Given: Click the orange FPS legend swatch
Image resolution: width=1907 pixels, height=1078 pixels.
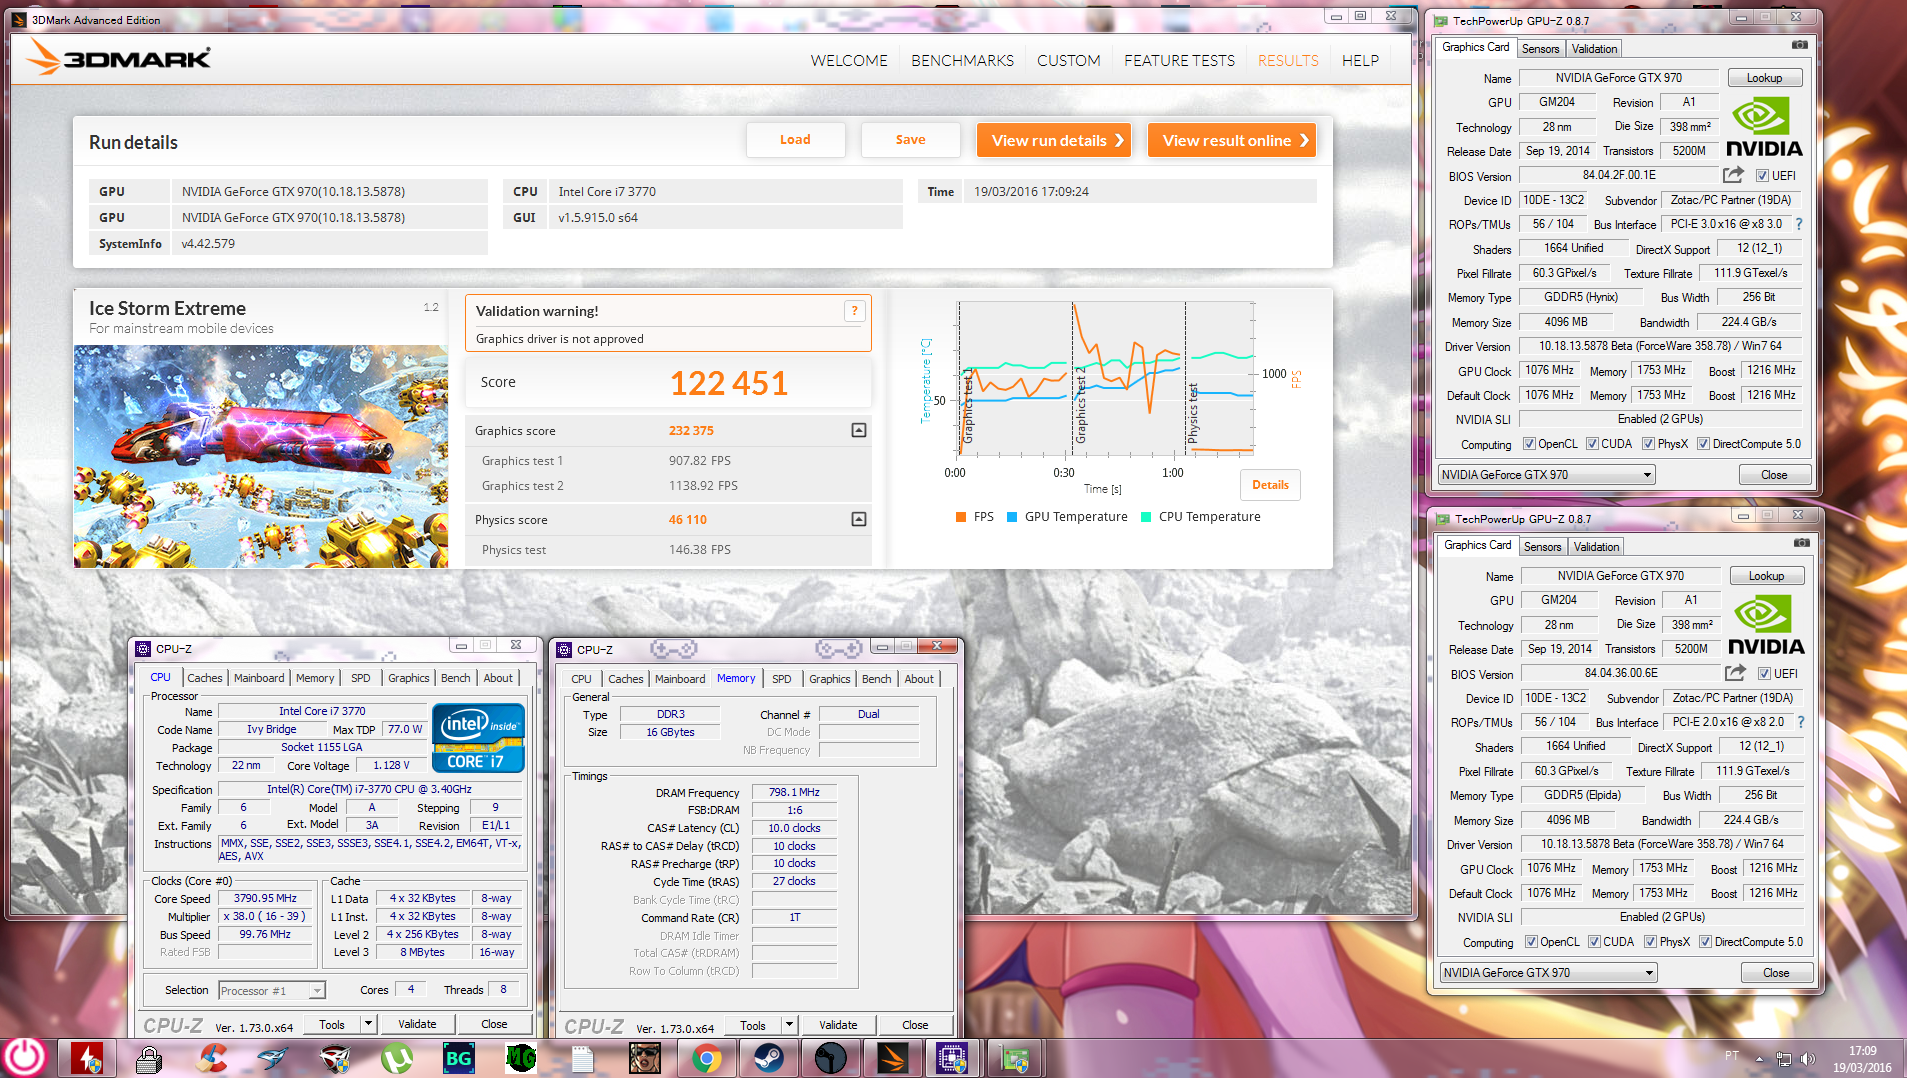Looking at the screenshot, I should (x=961, y=517).
